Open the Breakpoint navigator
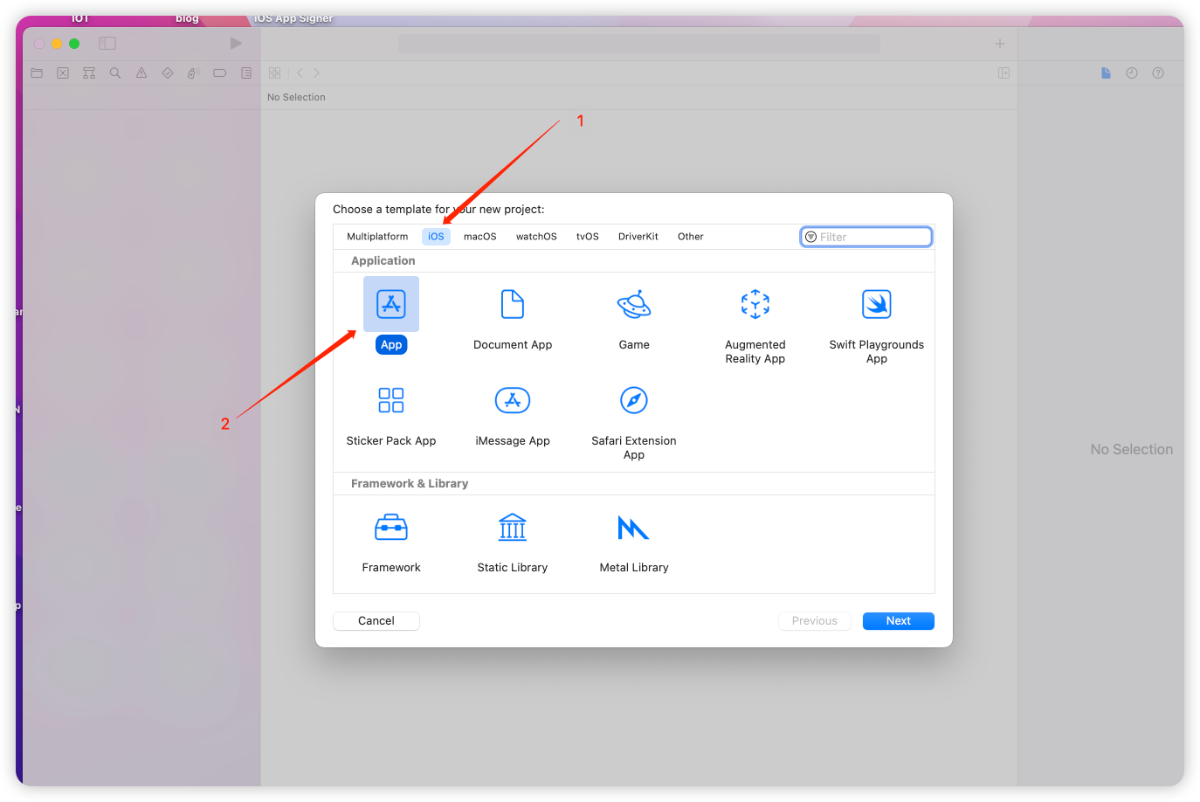The width and height of the screenshot is (1200, 802). coord(219,73)
